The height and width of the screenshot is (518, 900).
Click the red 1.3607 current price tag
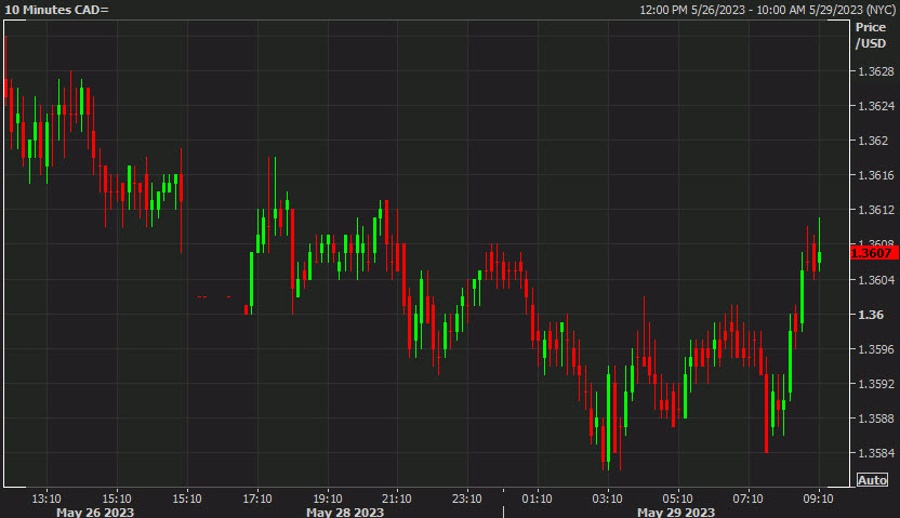(x=871, y=254)
